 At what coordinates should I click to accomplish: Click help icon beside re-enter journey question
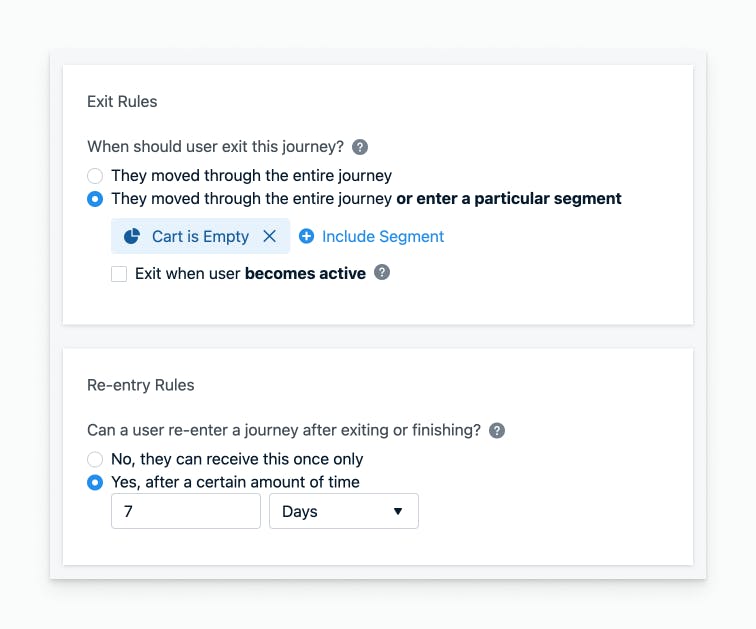click(x=497, y=430)
